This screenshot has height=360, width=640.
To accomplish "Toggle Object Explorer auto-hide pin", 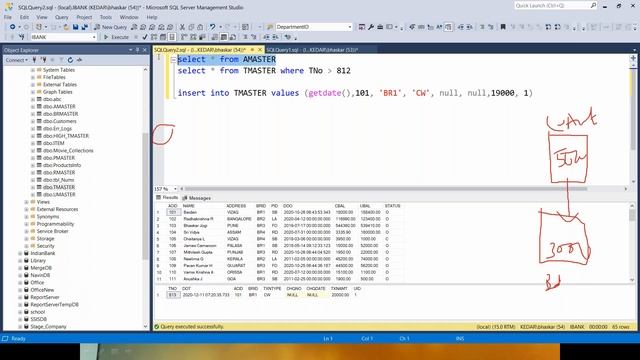I will (x=138, y=50).
